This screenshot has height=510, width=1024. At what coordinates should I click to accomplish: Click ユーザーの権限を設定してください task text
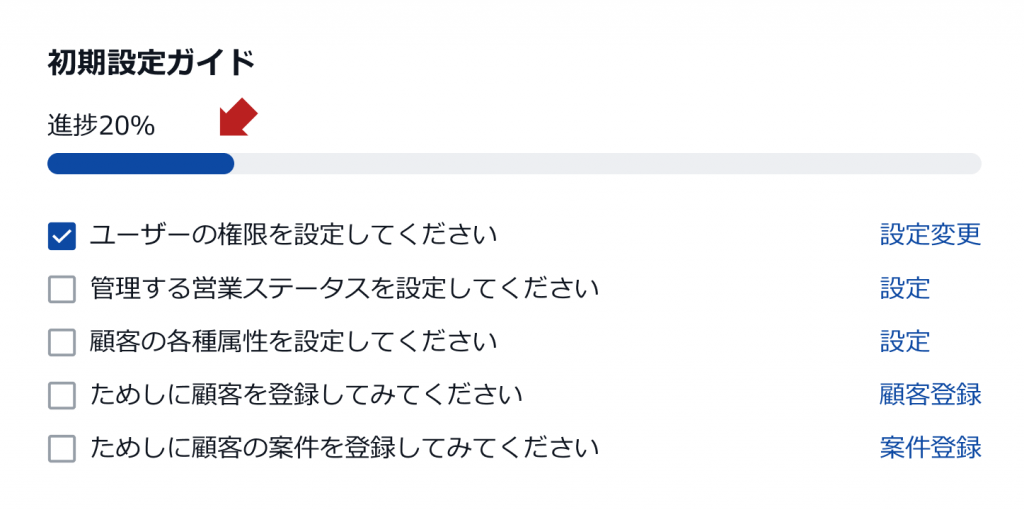click(293, 235)
